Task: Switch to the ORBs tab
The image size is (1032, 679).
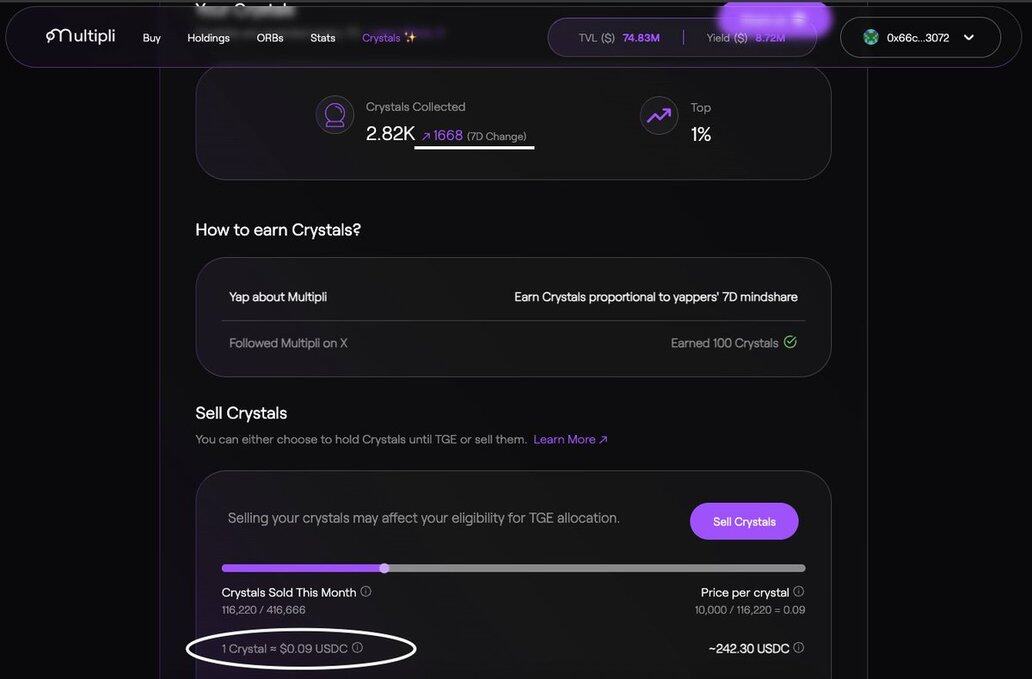Action: click(x=270, y=38)
